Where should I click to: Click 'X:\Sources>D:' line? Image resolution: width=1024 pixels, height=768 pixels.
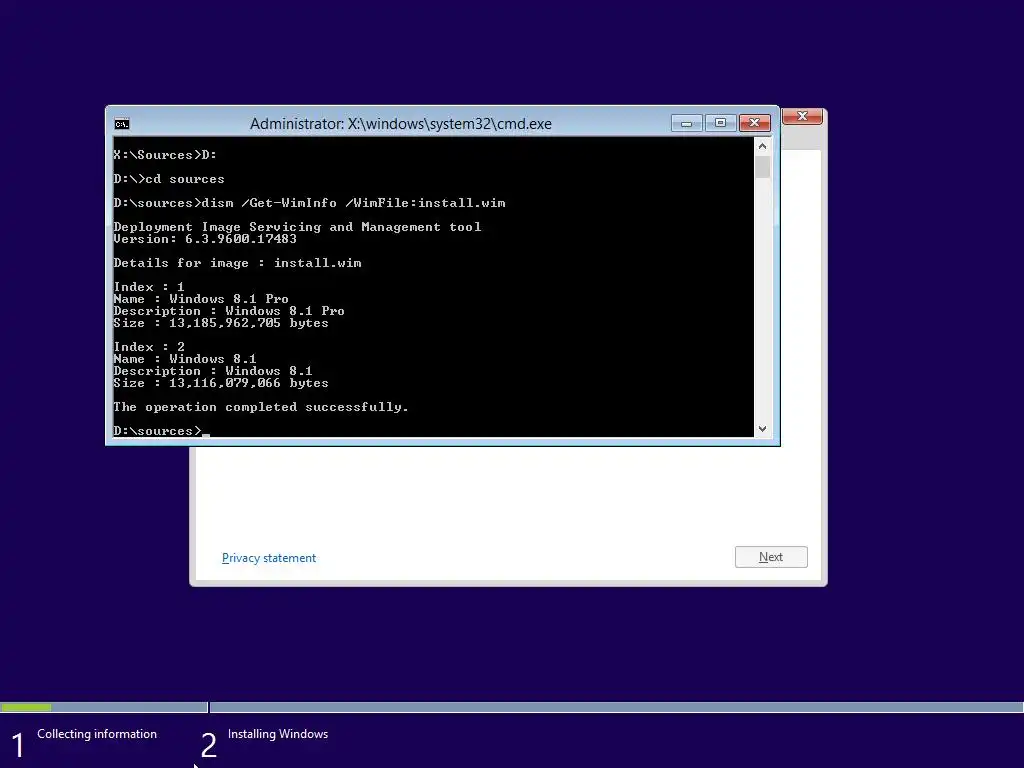click(165, 155)
